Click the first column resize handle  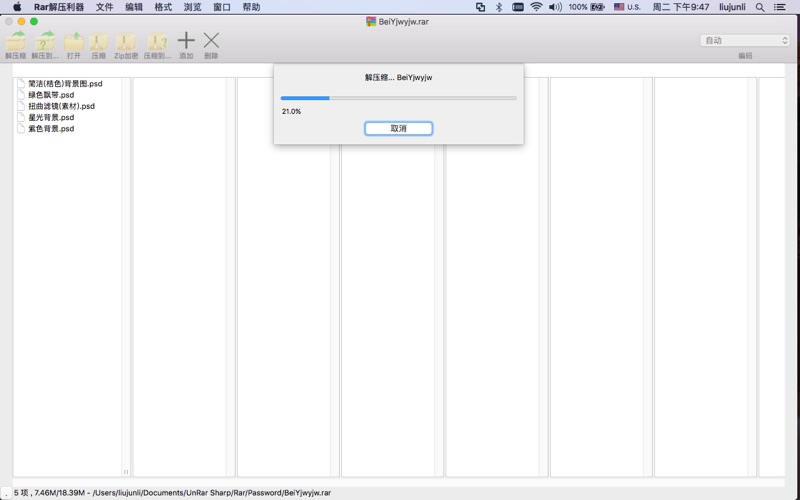tap(126, 472)
